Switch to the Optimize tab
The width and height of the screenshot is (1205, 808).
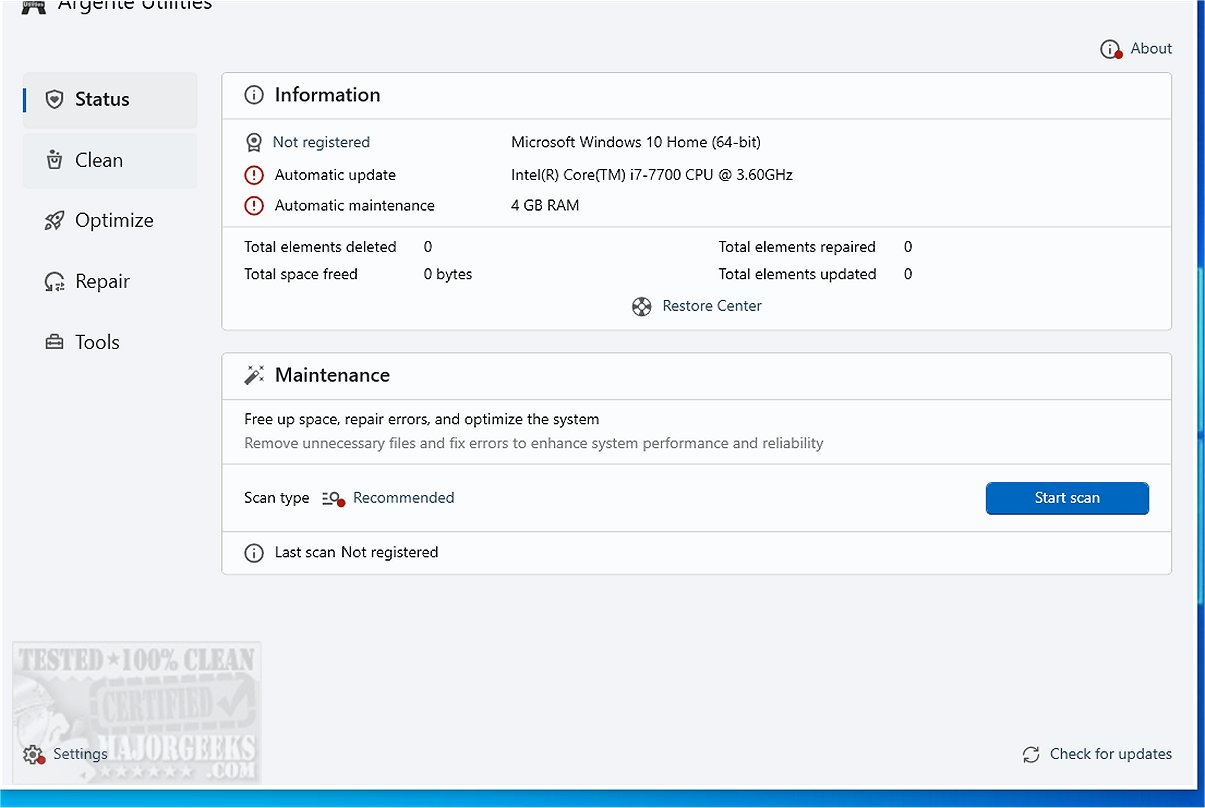click(110, 221)
